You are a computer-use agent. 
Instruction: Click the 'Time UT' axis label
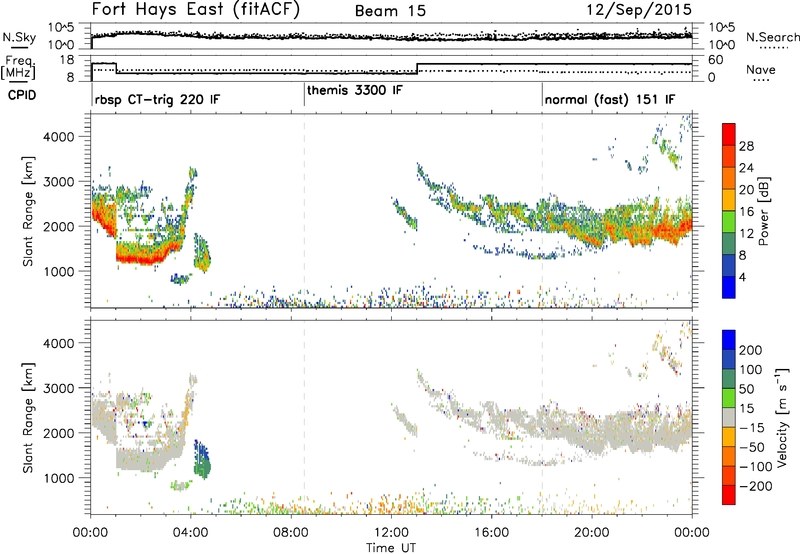coord(391,548)
